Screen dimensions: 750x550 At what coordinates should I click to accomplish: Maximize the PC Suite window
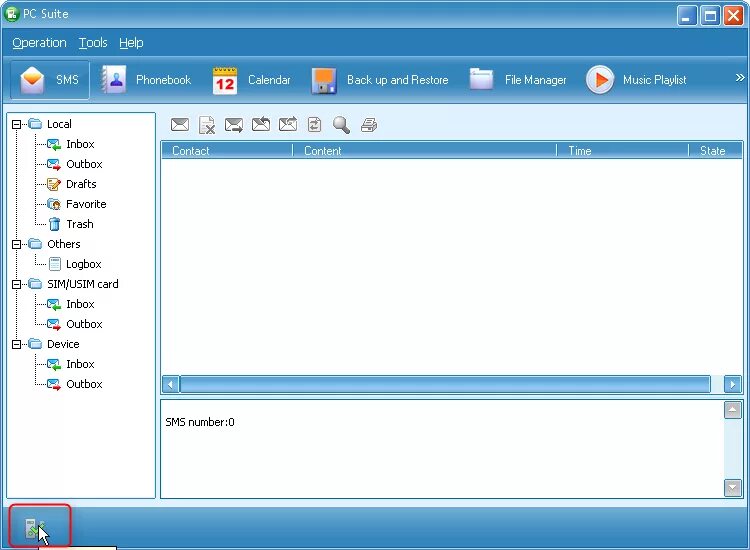(710, 16)
